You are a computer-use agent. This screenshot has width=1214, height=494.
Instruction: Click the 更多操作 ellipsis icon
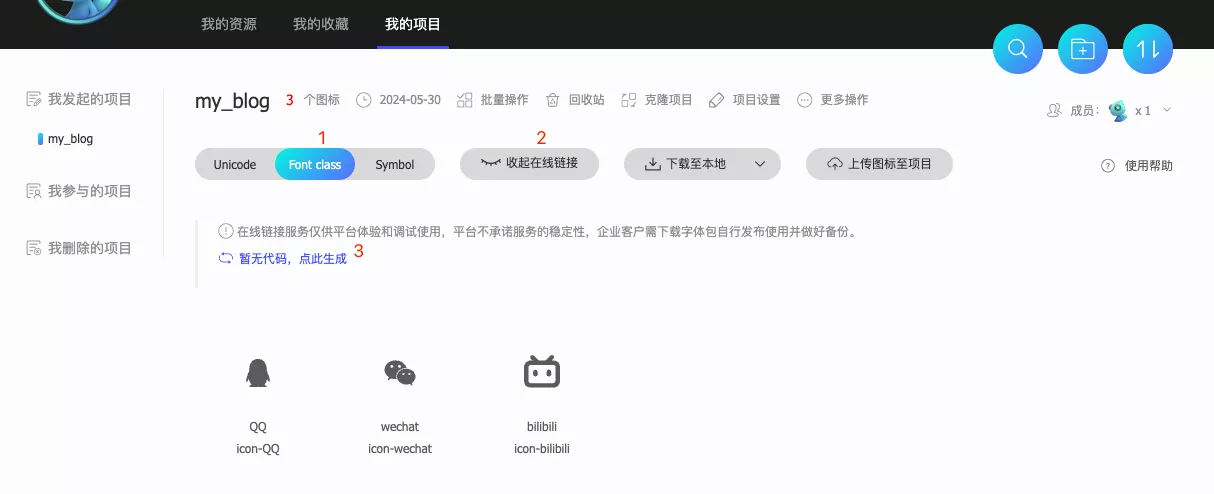pos(804,100)
